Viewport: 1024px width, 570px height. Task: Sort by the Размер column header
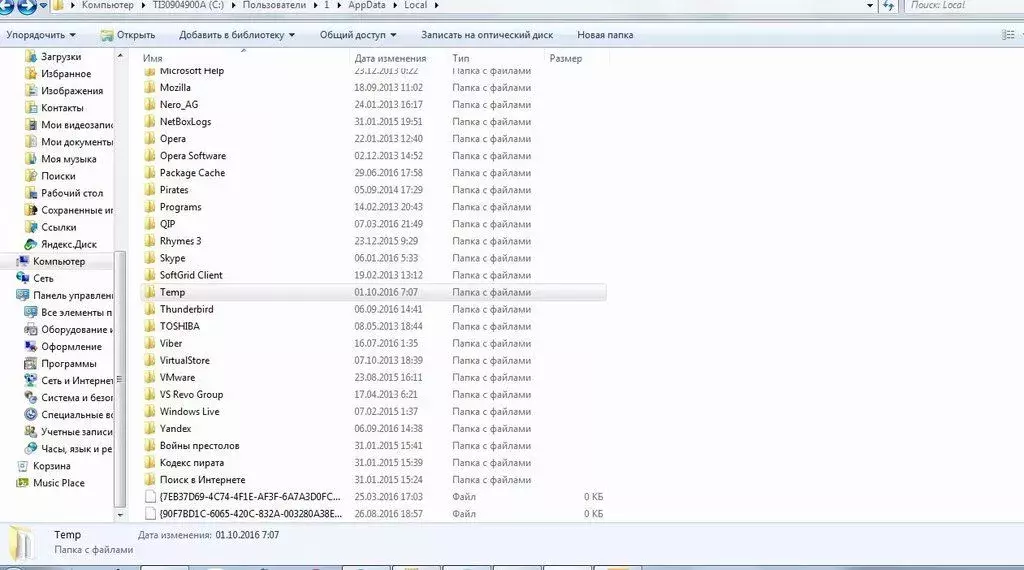pyautogui.click(x=566, y=58)
